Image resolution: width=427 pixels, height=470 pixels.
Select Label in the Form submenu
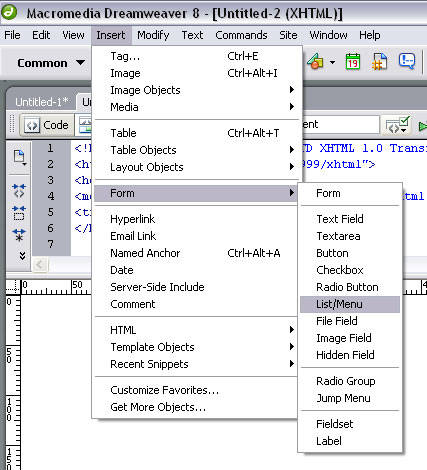tap(350, 441)
